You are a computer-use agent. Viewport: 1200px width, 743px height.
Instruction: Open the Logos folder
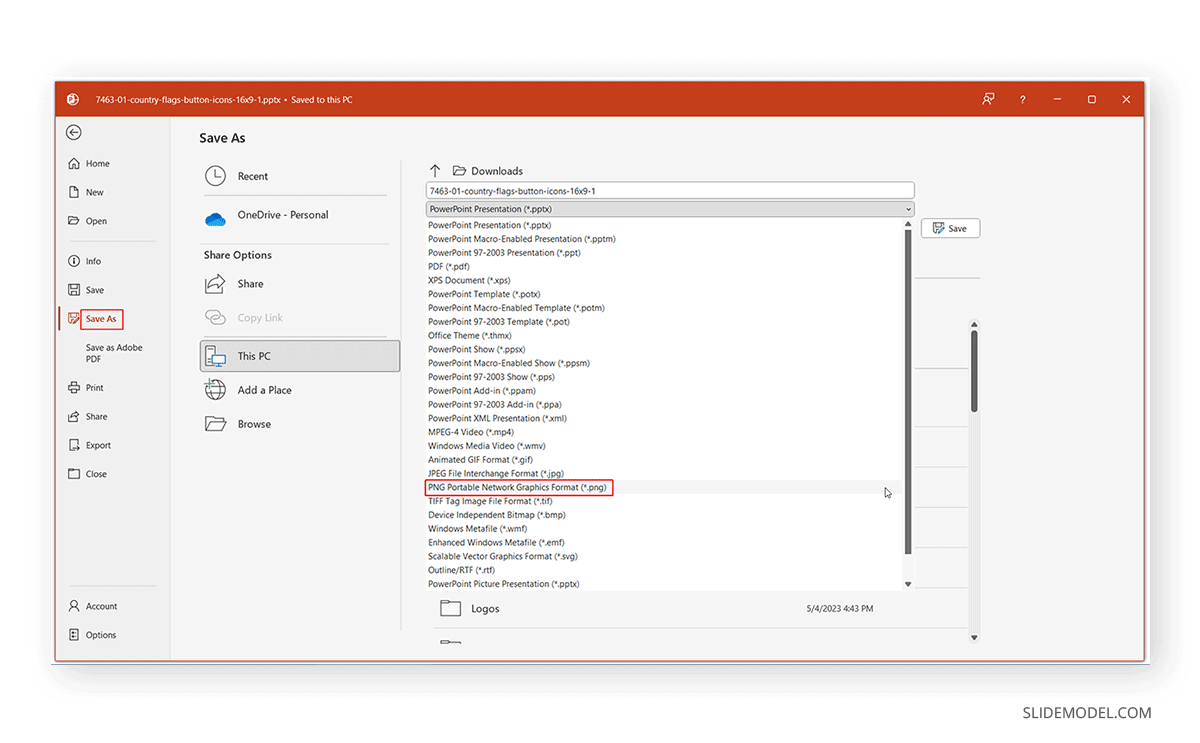click(x=485, y=608)
